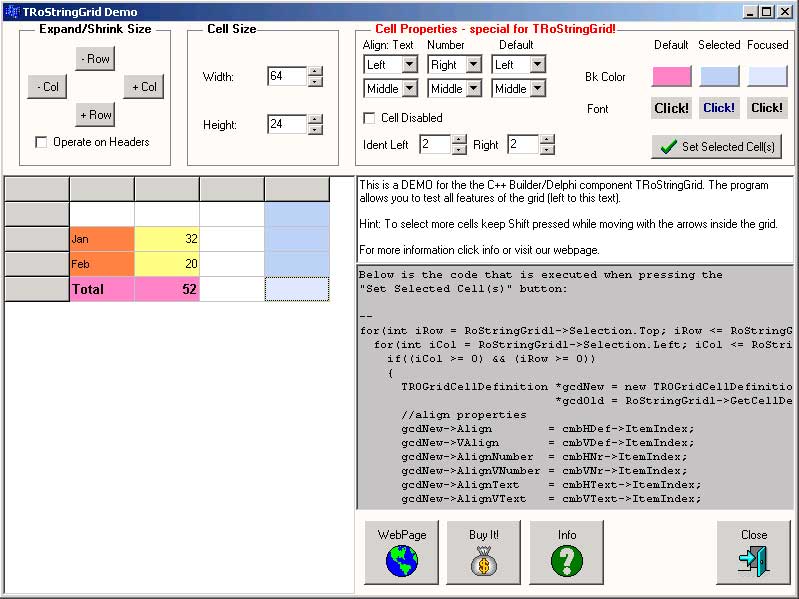799x599 pixels.
Task: Select the focused dotted-border grid cell
Action: click(x=297, y=289)
